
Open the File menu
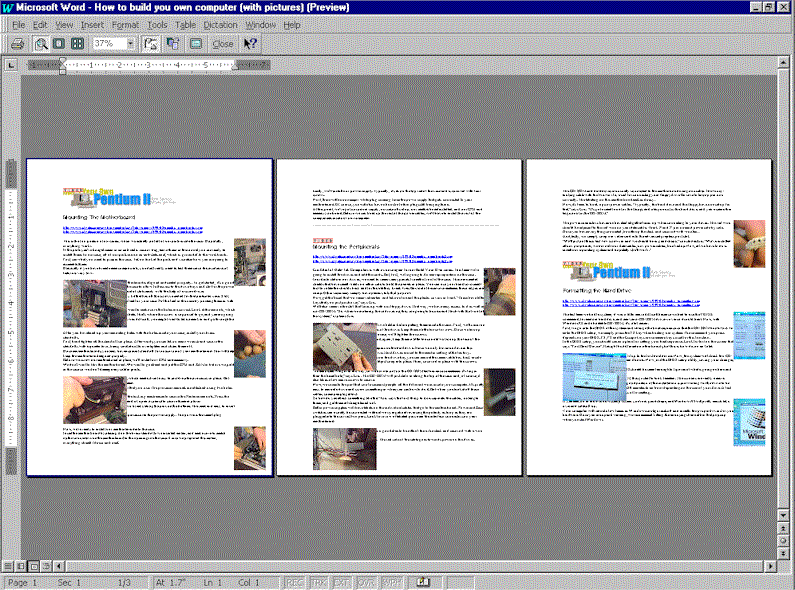[18, 24]
